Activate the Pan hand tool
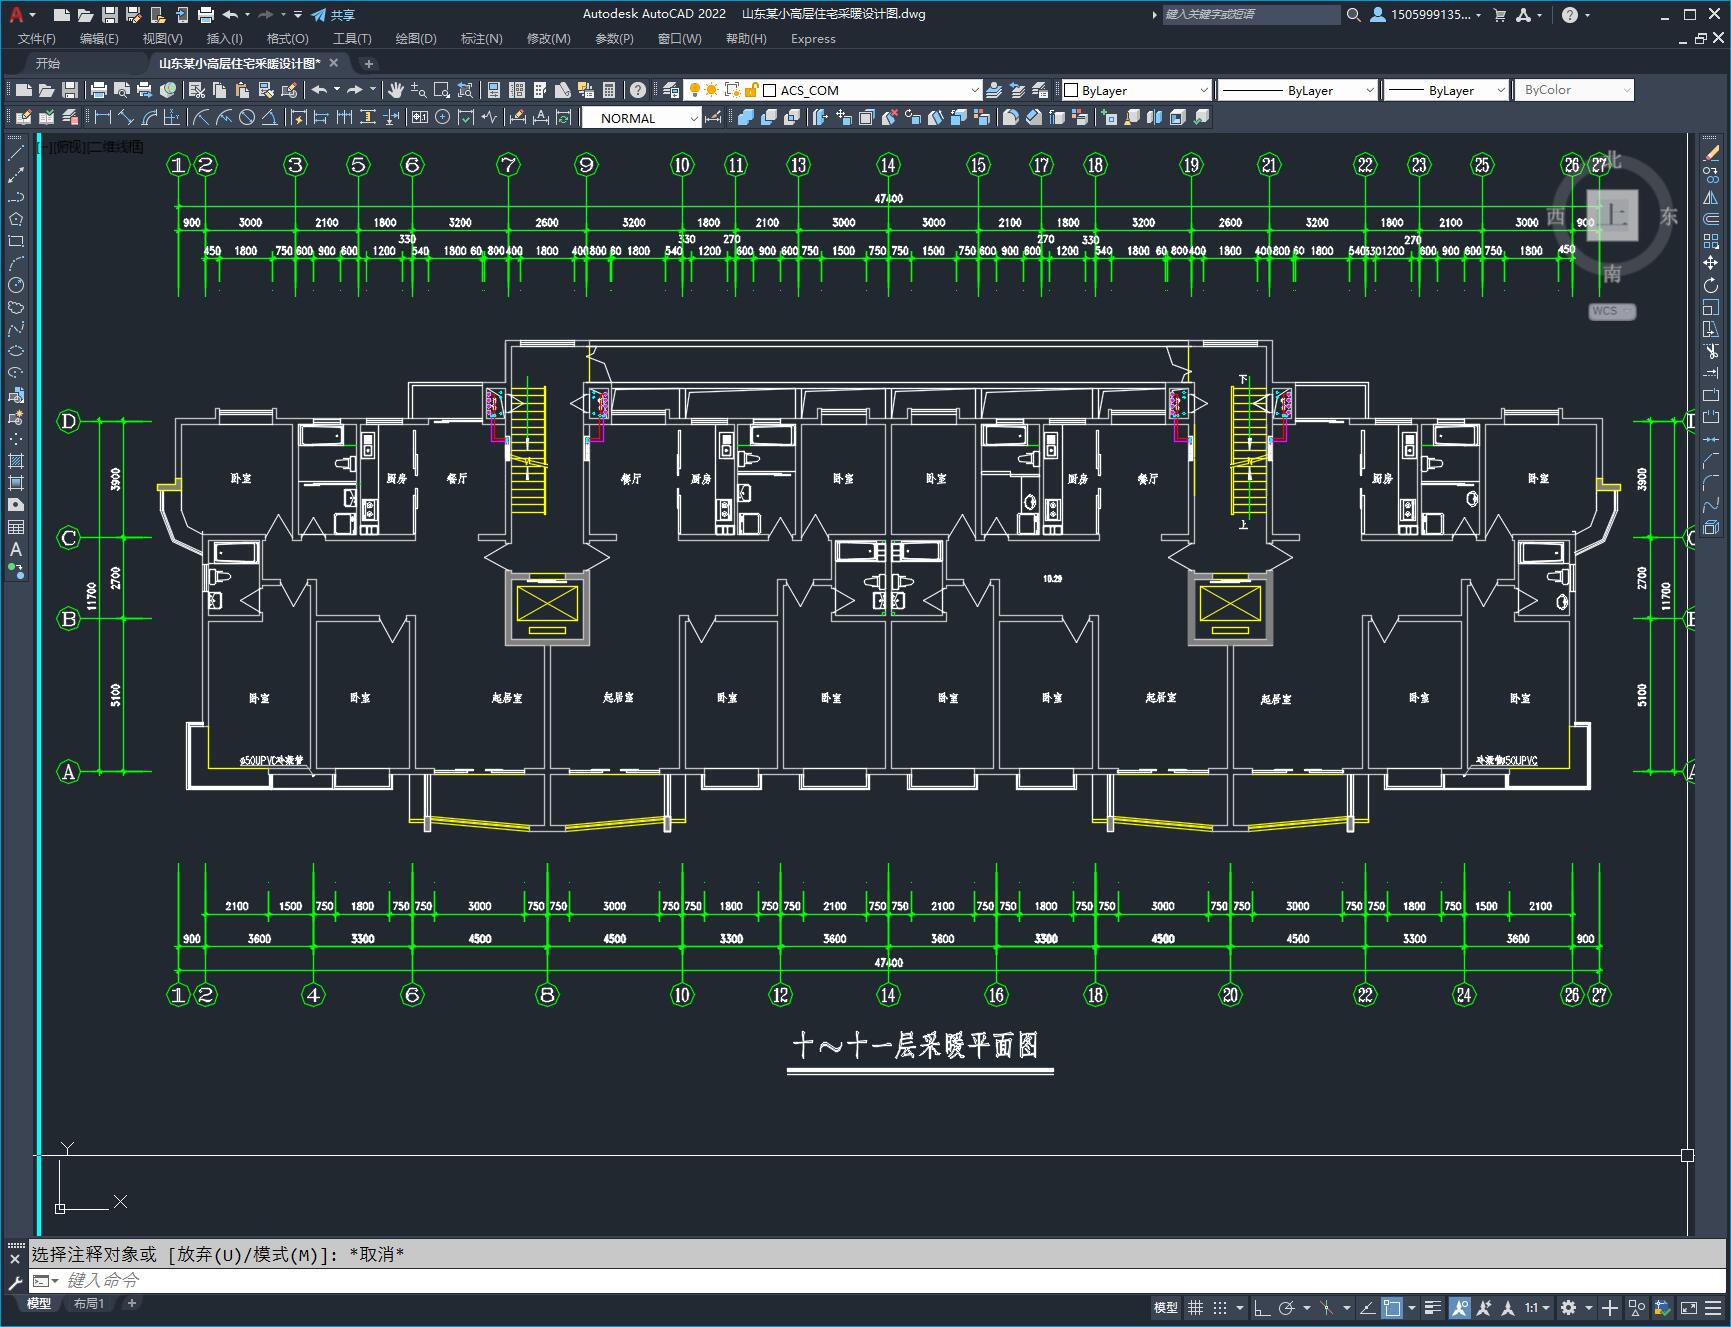The height and width of the screenshot is (1327, 1731). pos(396,90)
